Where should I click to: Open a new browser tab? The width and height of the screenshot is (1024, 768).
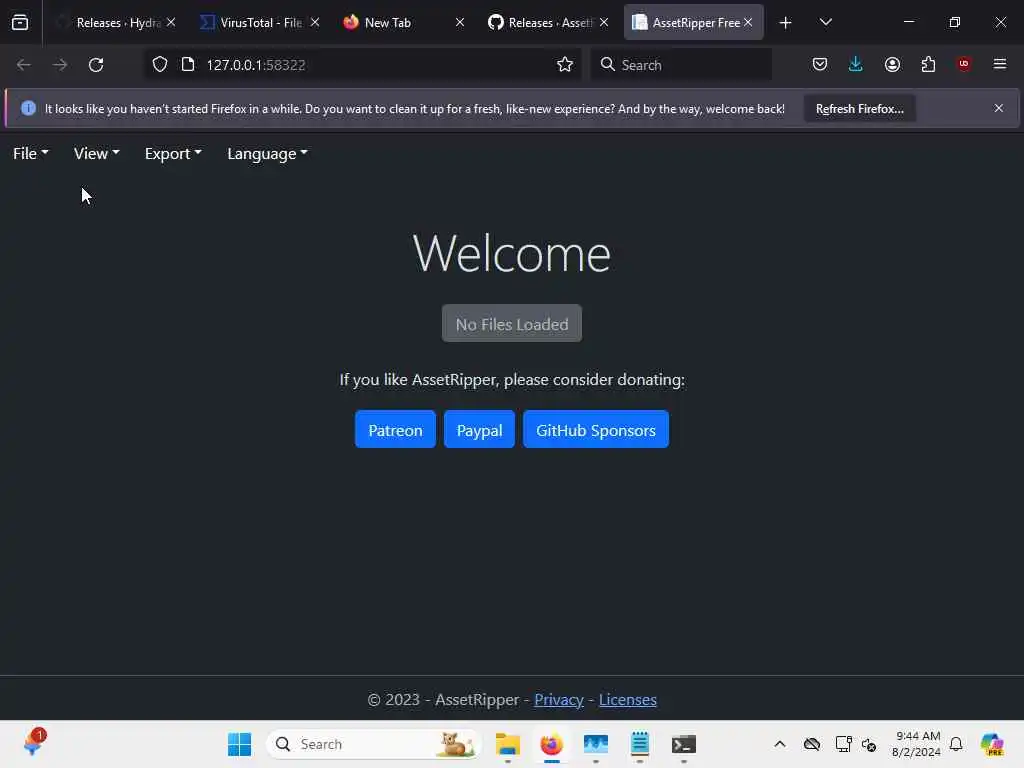[x=786, y=23]
